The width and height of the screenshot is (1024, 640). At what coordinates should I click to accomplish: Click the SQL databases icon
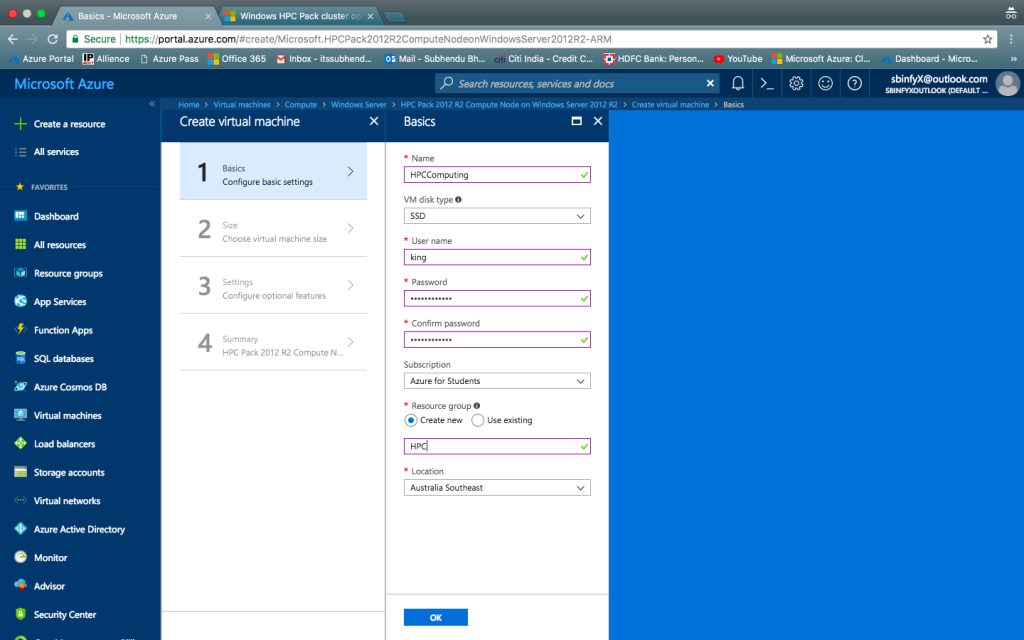tap(20, 358)
